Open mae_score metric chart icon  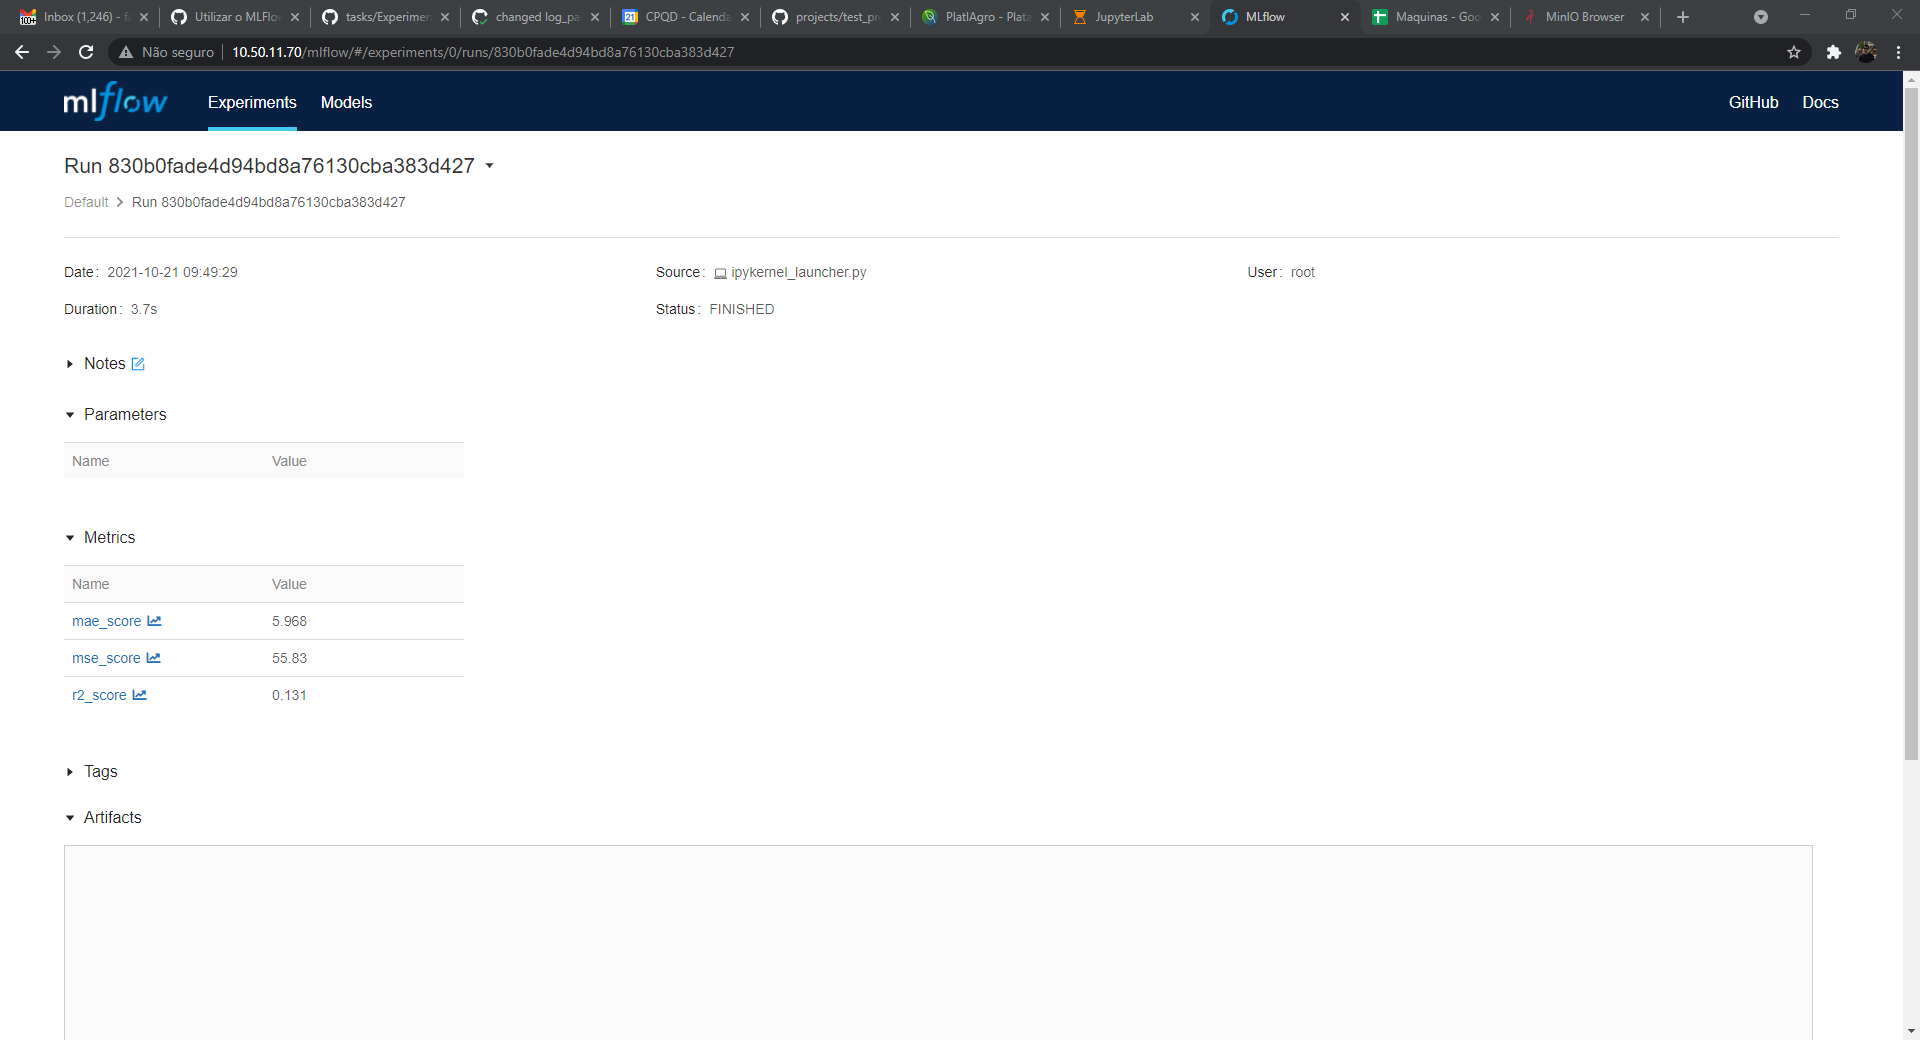coord(154,621)
